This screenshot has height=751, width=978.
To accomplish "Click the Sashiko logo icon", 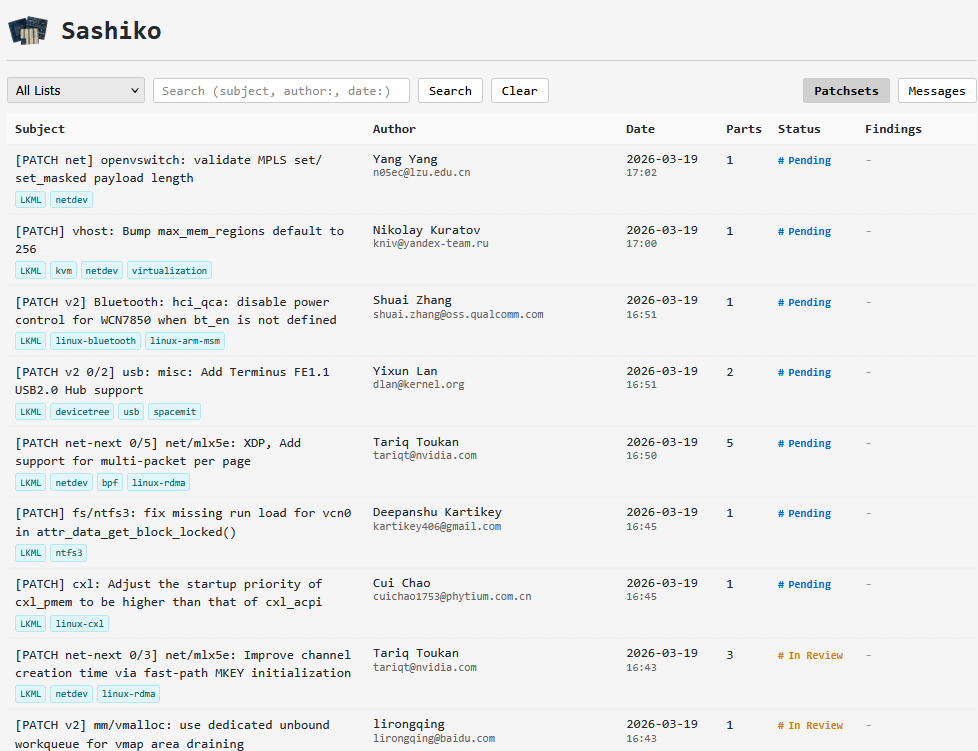I will pyautogui.click(x=28, y=31).
